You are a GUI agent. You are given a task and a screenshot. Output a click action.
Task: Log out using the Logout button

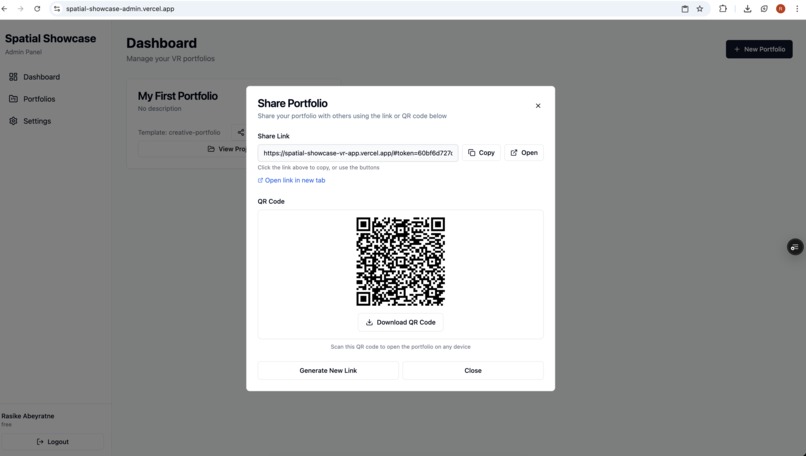pyautogui.click(x=52, y=442)
